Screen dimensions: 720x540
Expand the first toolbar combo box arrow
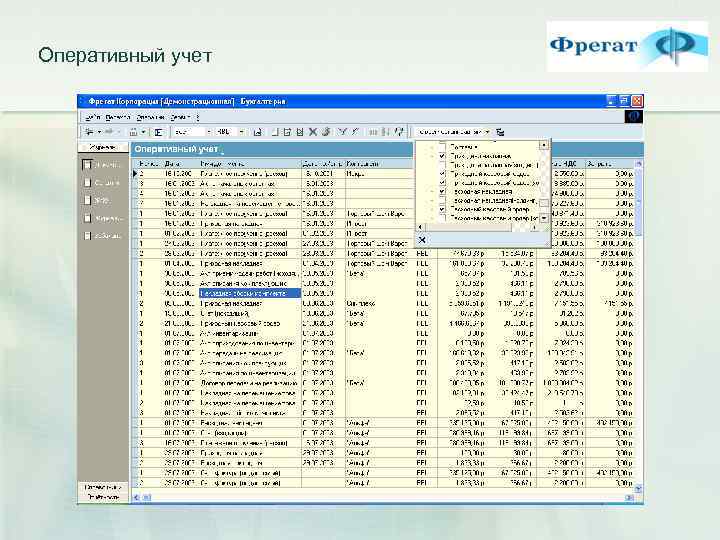tap(208, 132)
